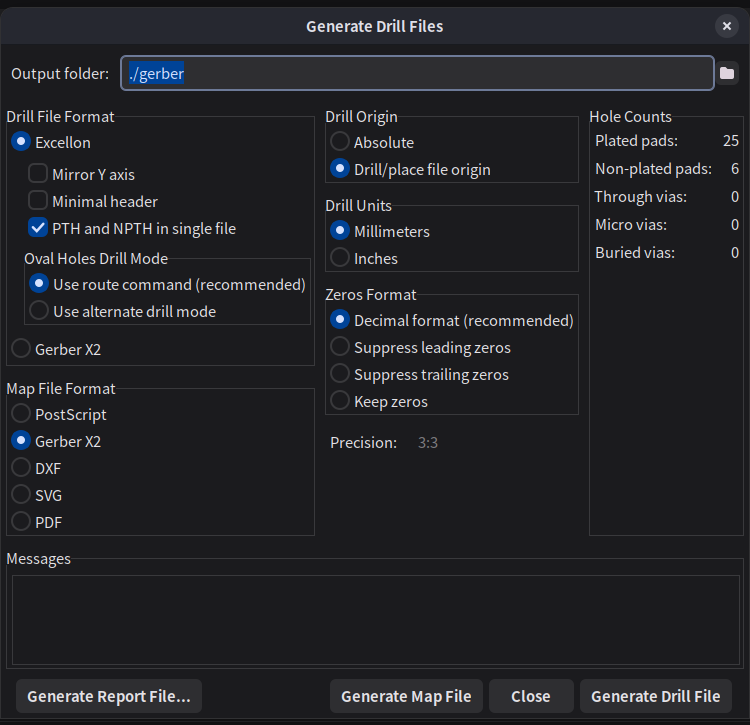Set drill origin to Absolute

point(340,143)
